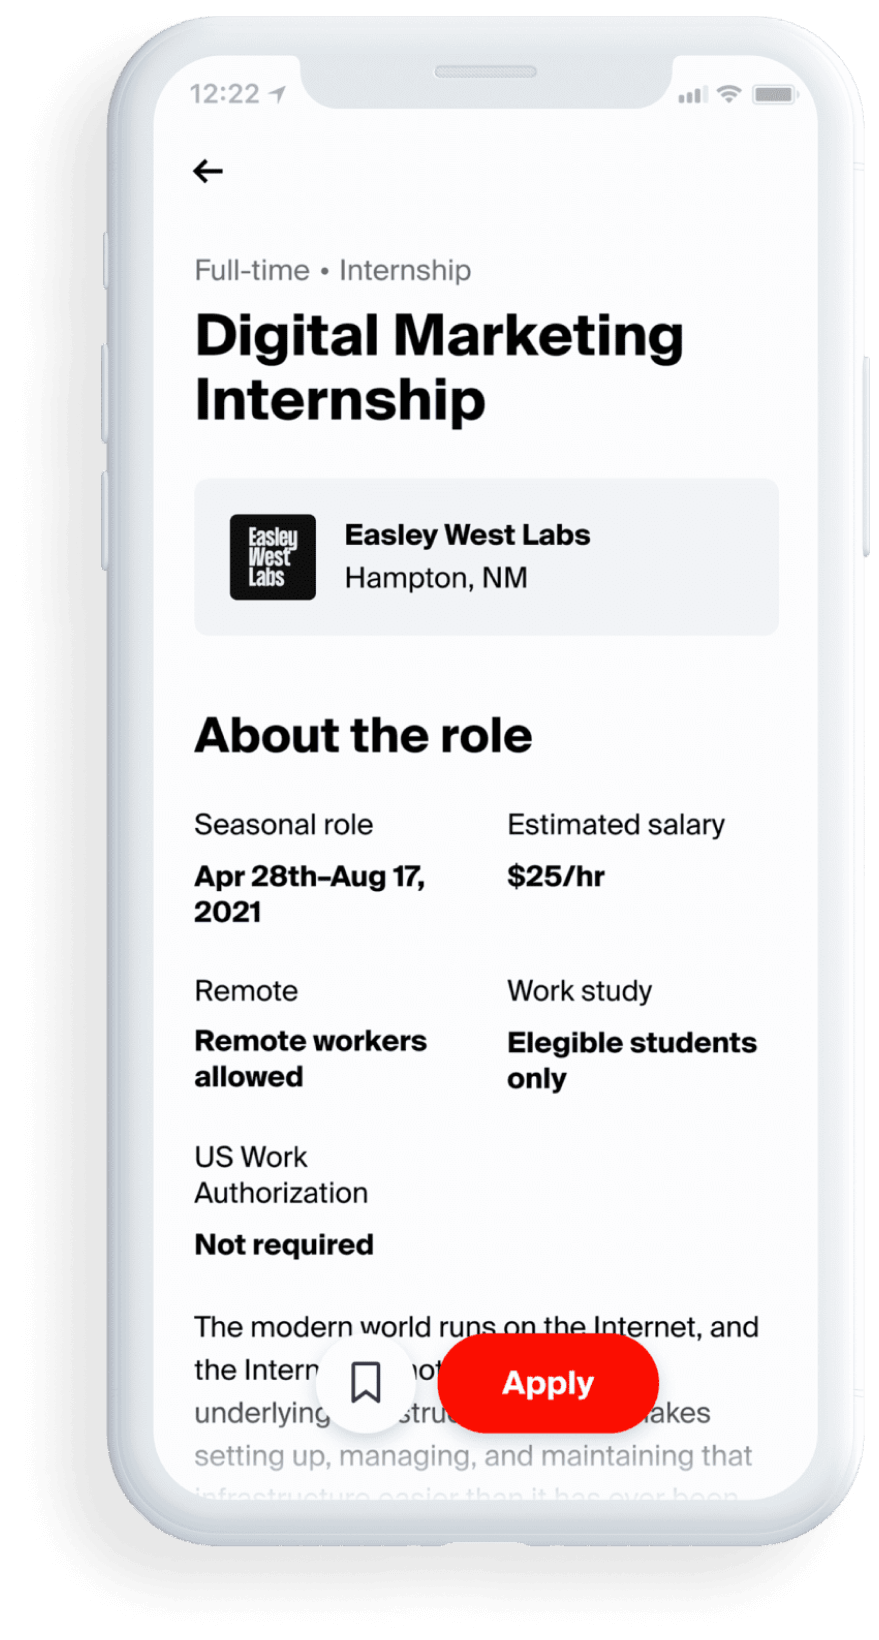Viewport: 879px width, 1640px height.
Task: Bookmark this internship with the bookmark icon
Action: tap(366, 1383)
